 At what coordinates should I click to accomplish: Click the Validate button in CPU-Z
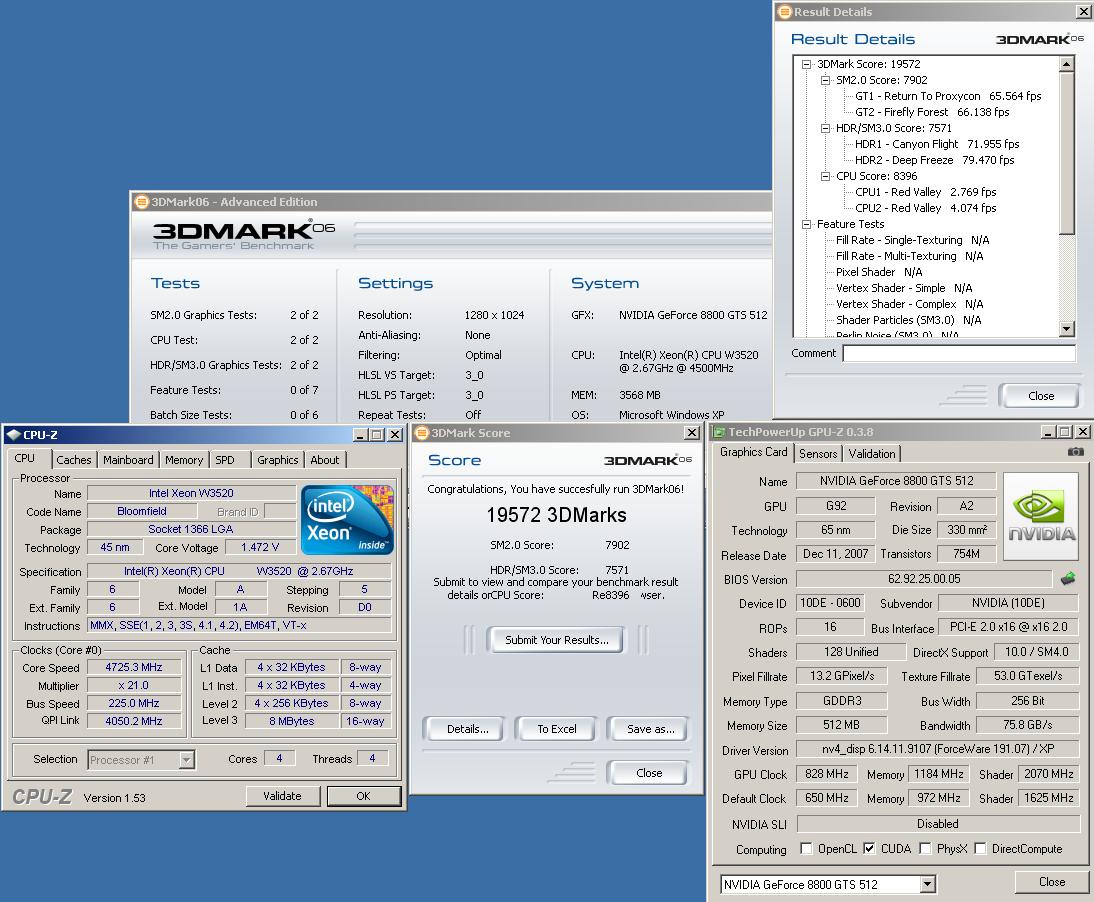tap(282, 796)
